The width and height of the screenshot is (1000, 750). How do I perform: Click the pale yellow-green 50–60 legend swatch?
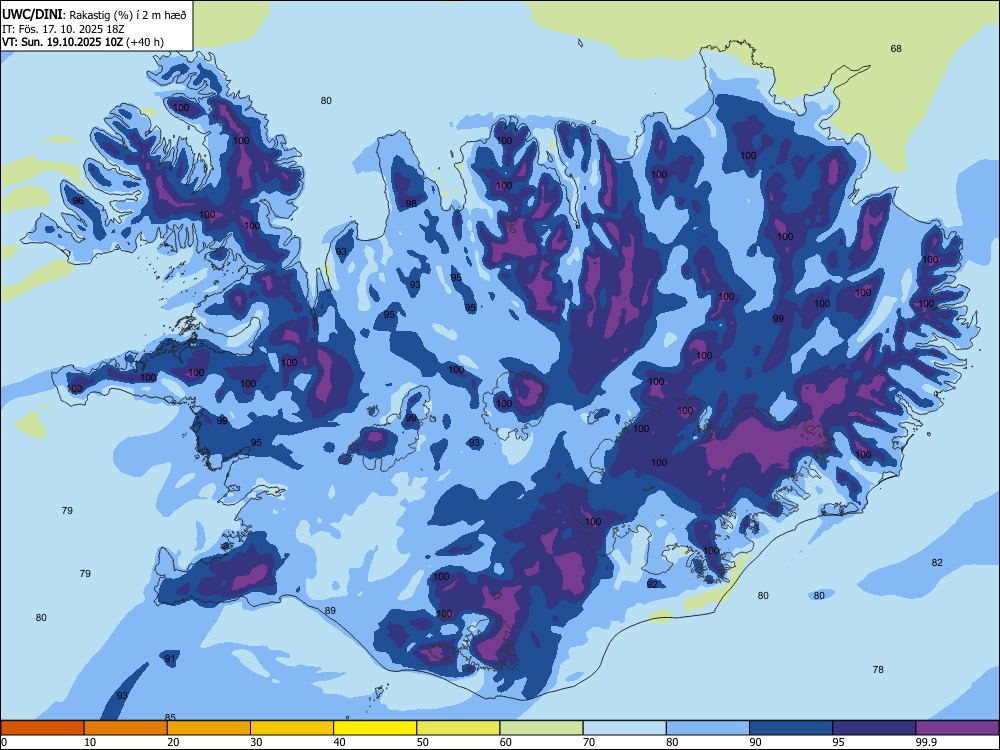[458, 728]
